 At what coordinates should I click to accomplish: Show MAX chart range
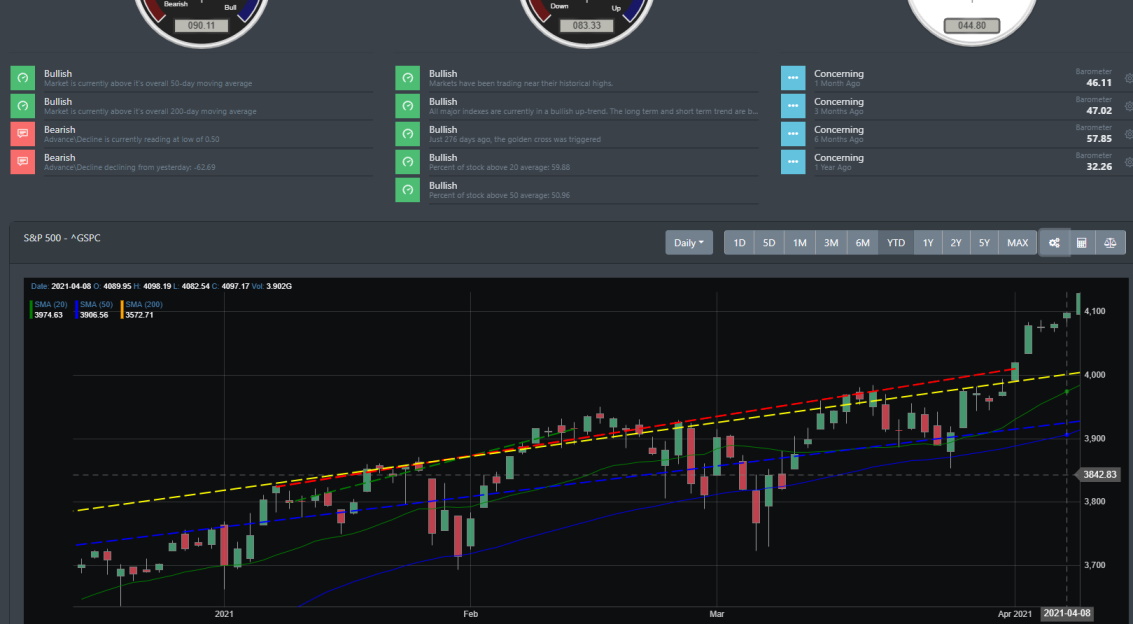(x=1017, y=243)
